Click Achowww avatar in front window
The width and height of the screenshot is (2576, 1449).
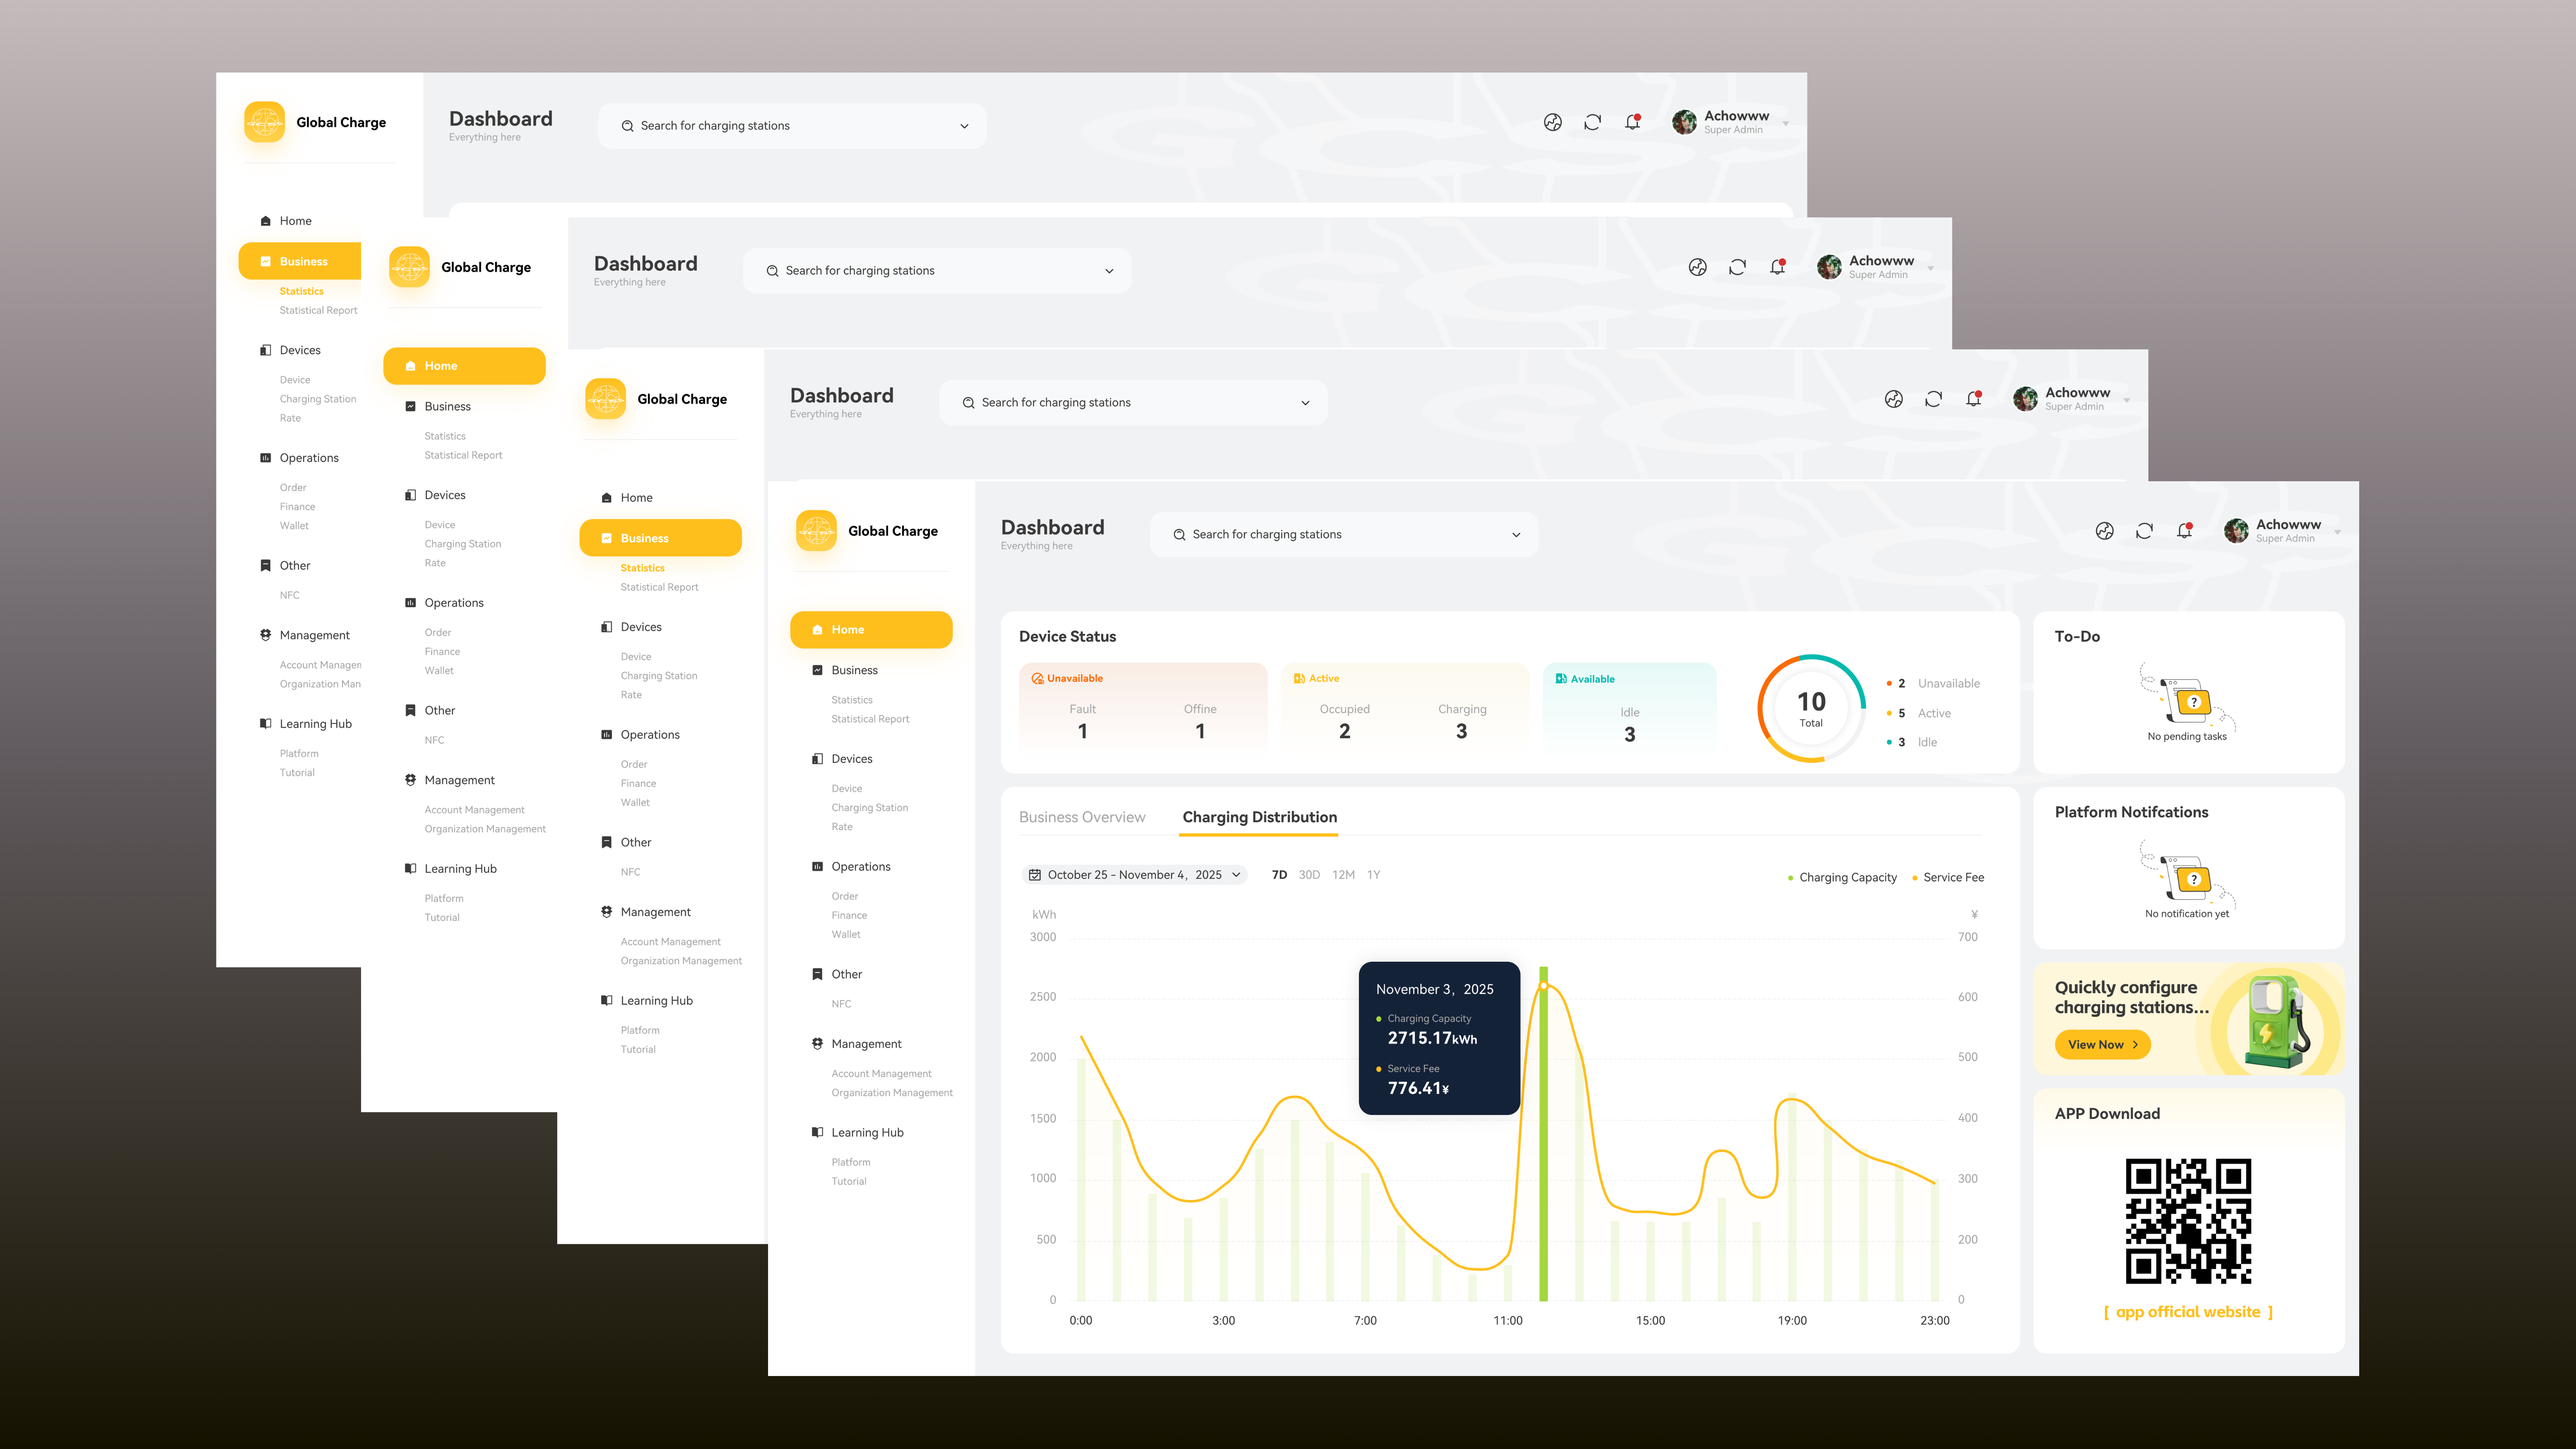(2236, 531)
